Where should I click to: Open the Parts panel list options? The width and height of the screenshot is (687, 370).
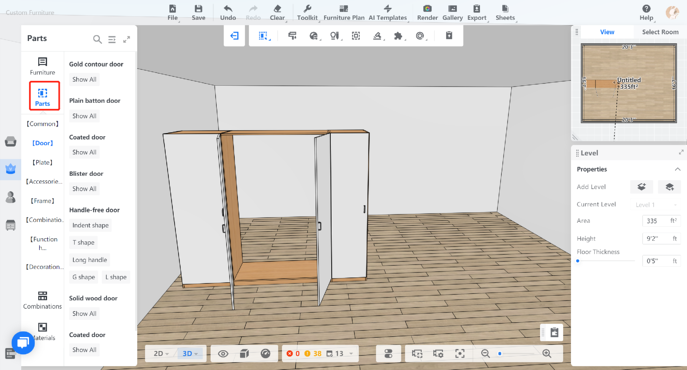(112, 39)
